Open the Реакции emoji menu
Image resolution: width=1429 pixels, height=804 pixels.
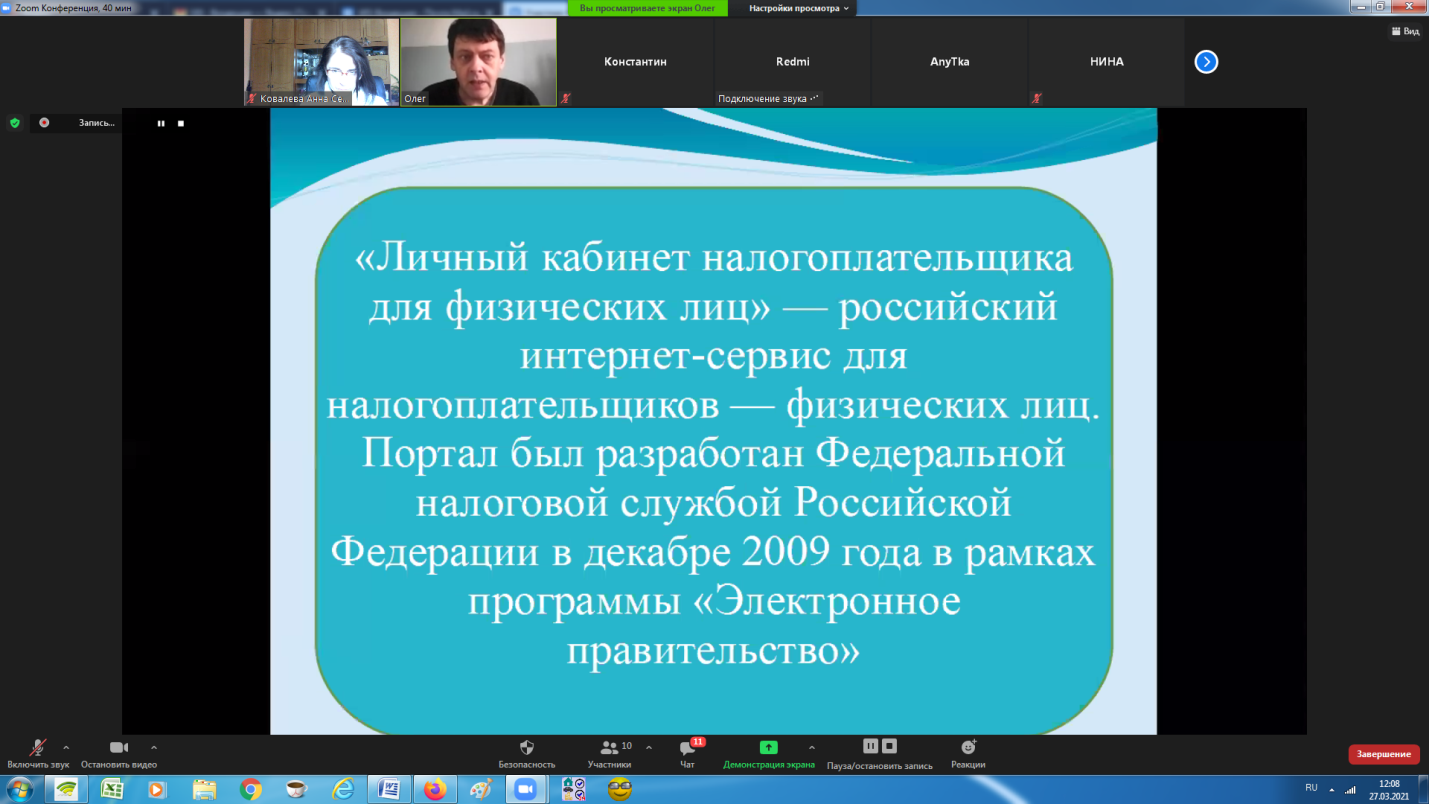(967, 748)
